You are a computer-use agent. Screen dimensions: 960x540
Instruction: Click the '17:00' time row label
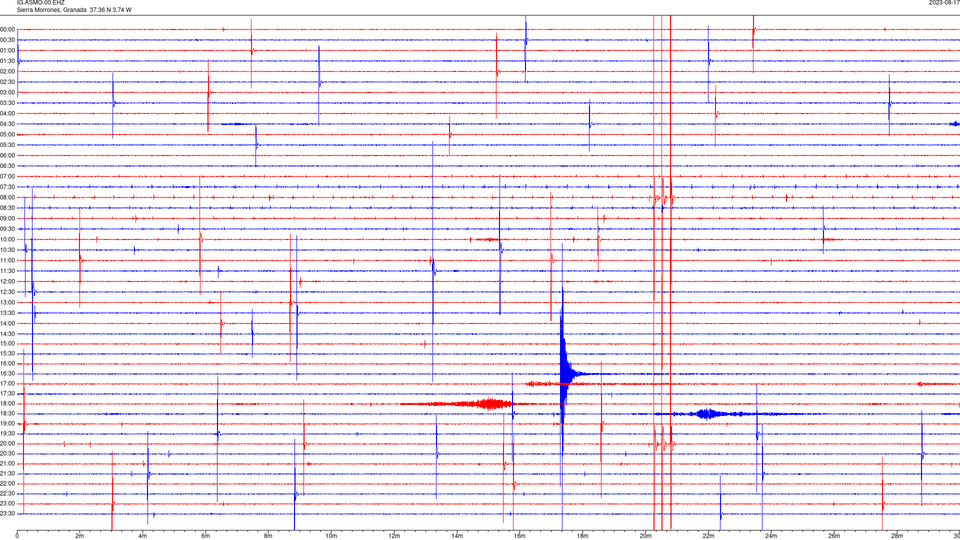tap(8, 383)
